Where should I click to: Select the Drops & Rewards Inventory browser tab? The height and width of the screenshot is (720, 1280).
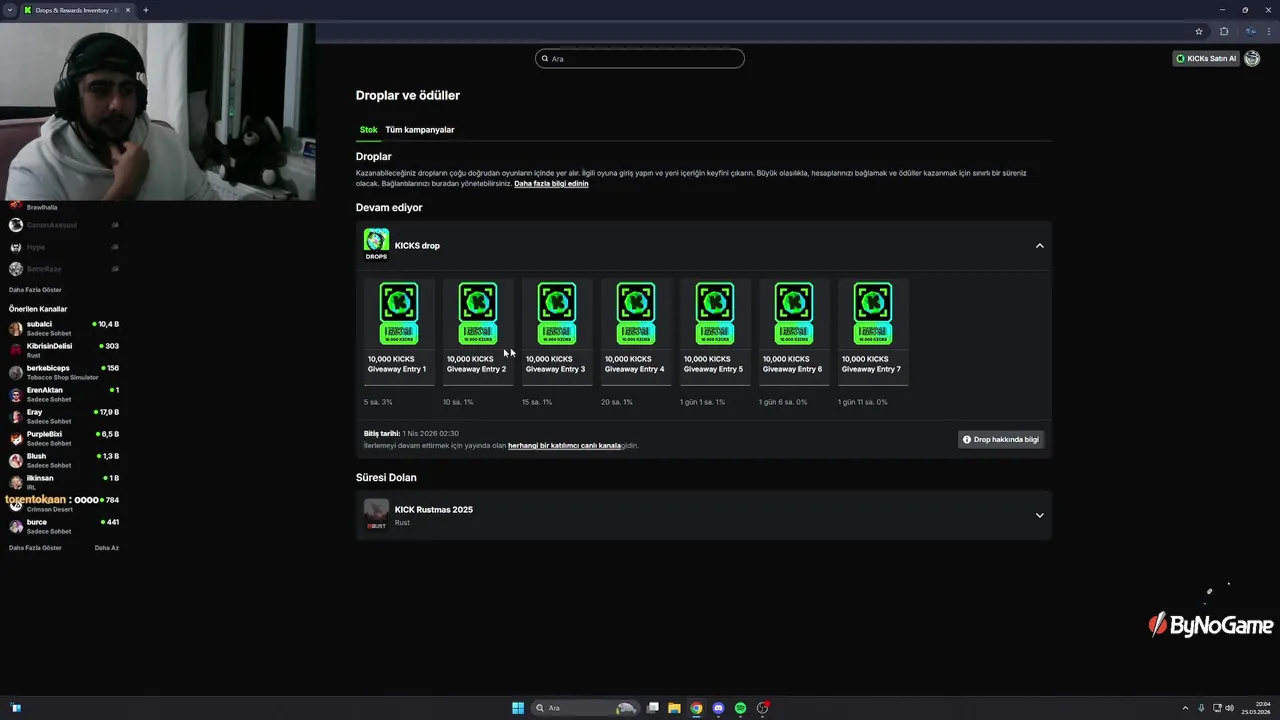click(76, 10)
